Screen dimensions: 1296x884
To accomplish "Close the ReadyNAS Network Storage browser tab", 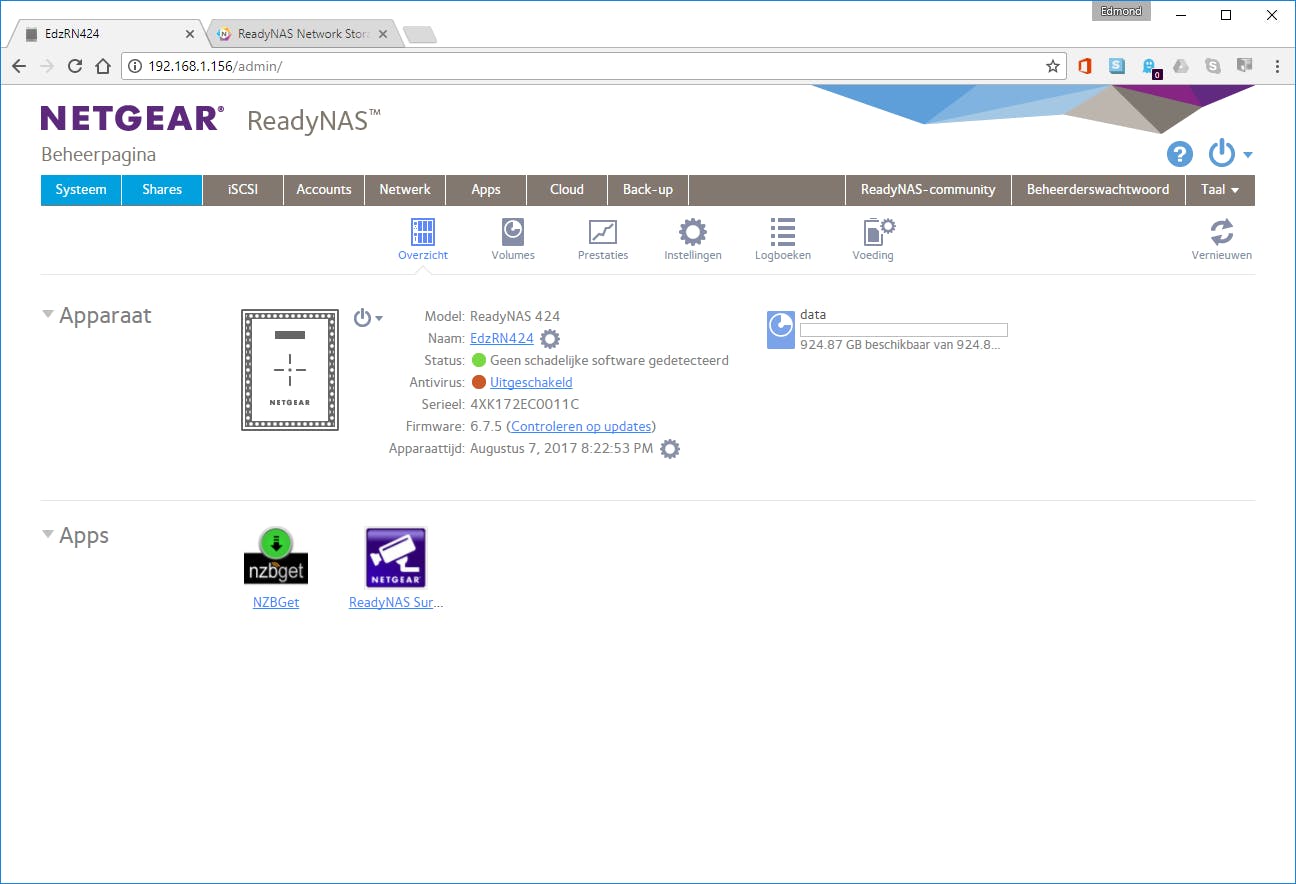I will tap(381, 34).
